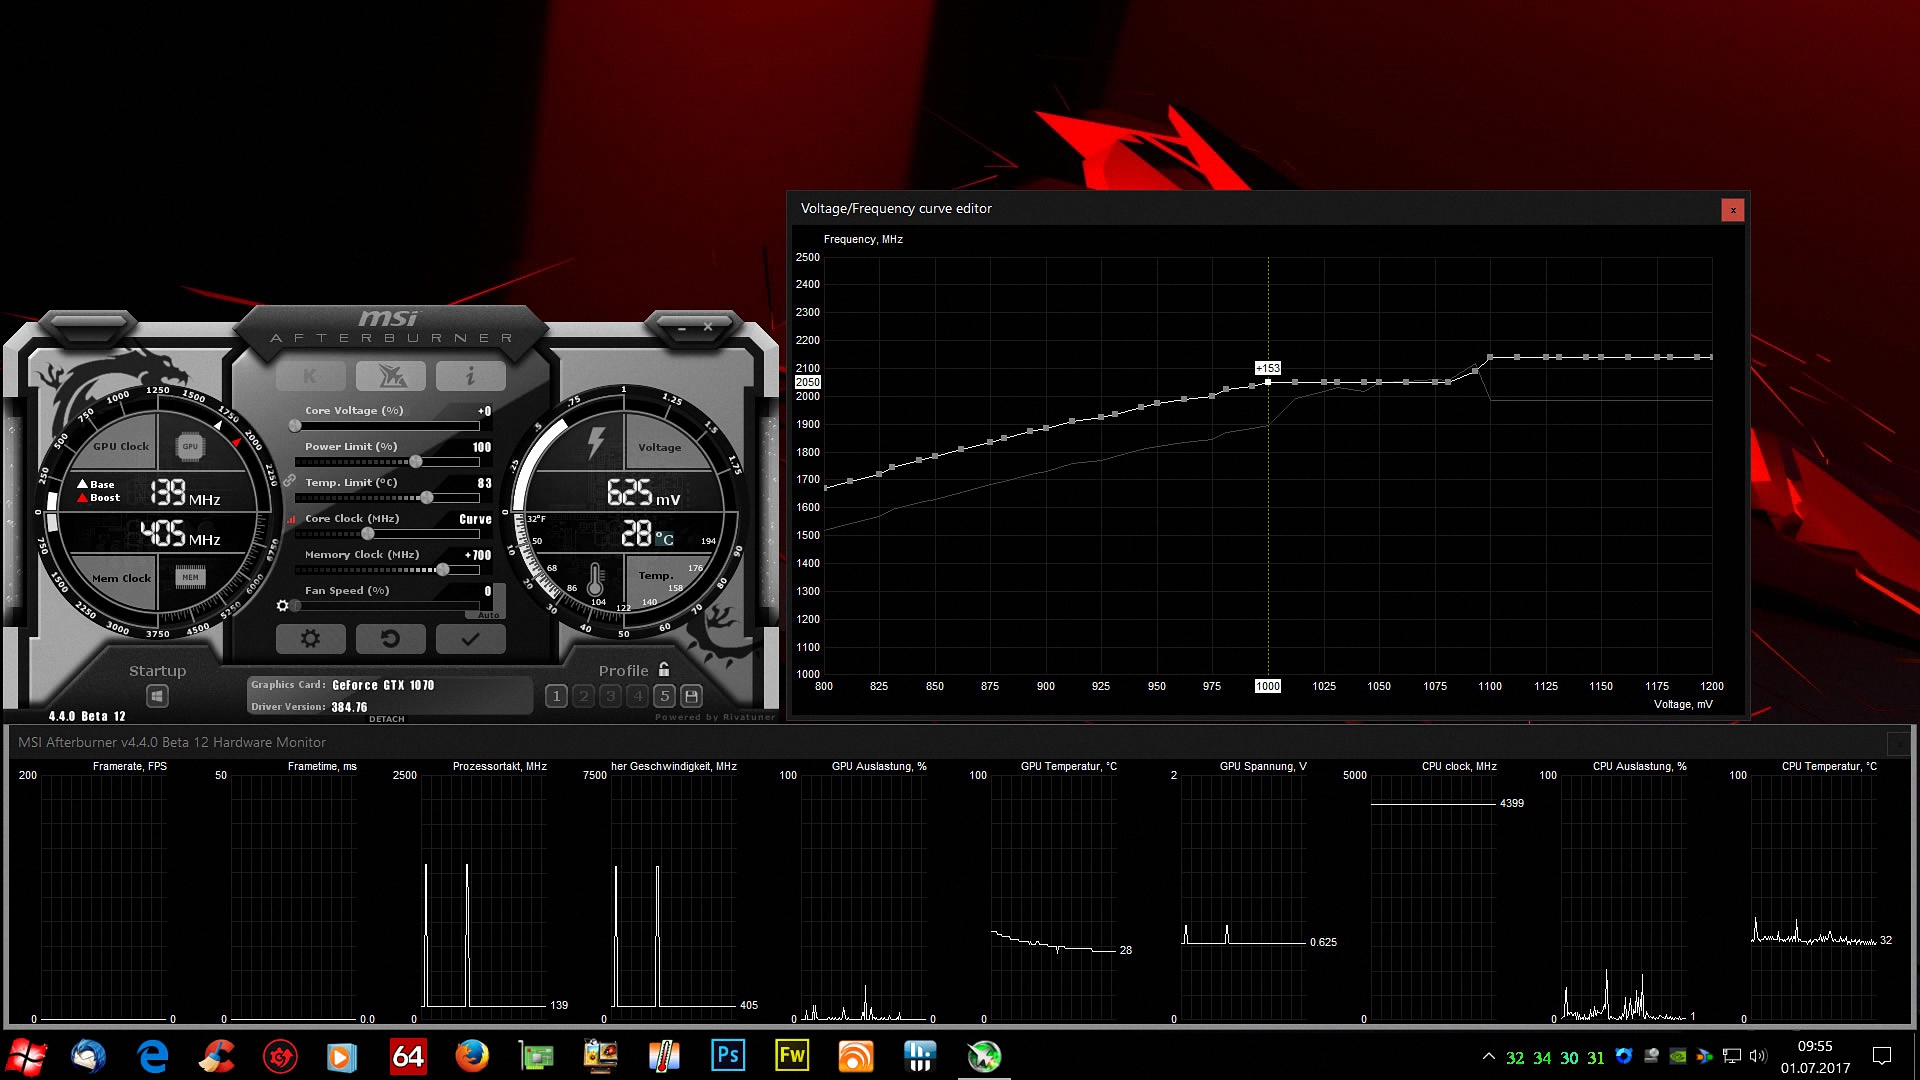
Task: Click the reset-to-defaults circular arrow button
Action: click(x=390, y=639)
